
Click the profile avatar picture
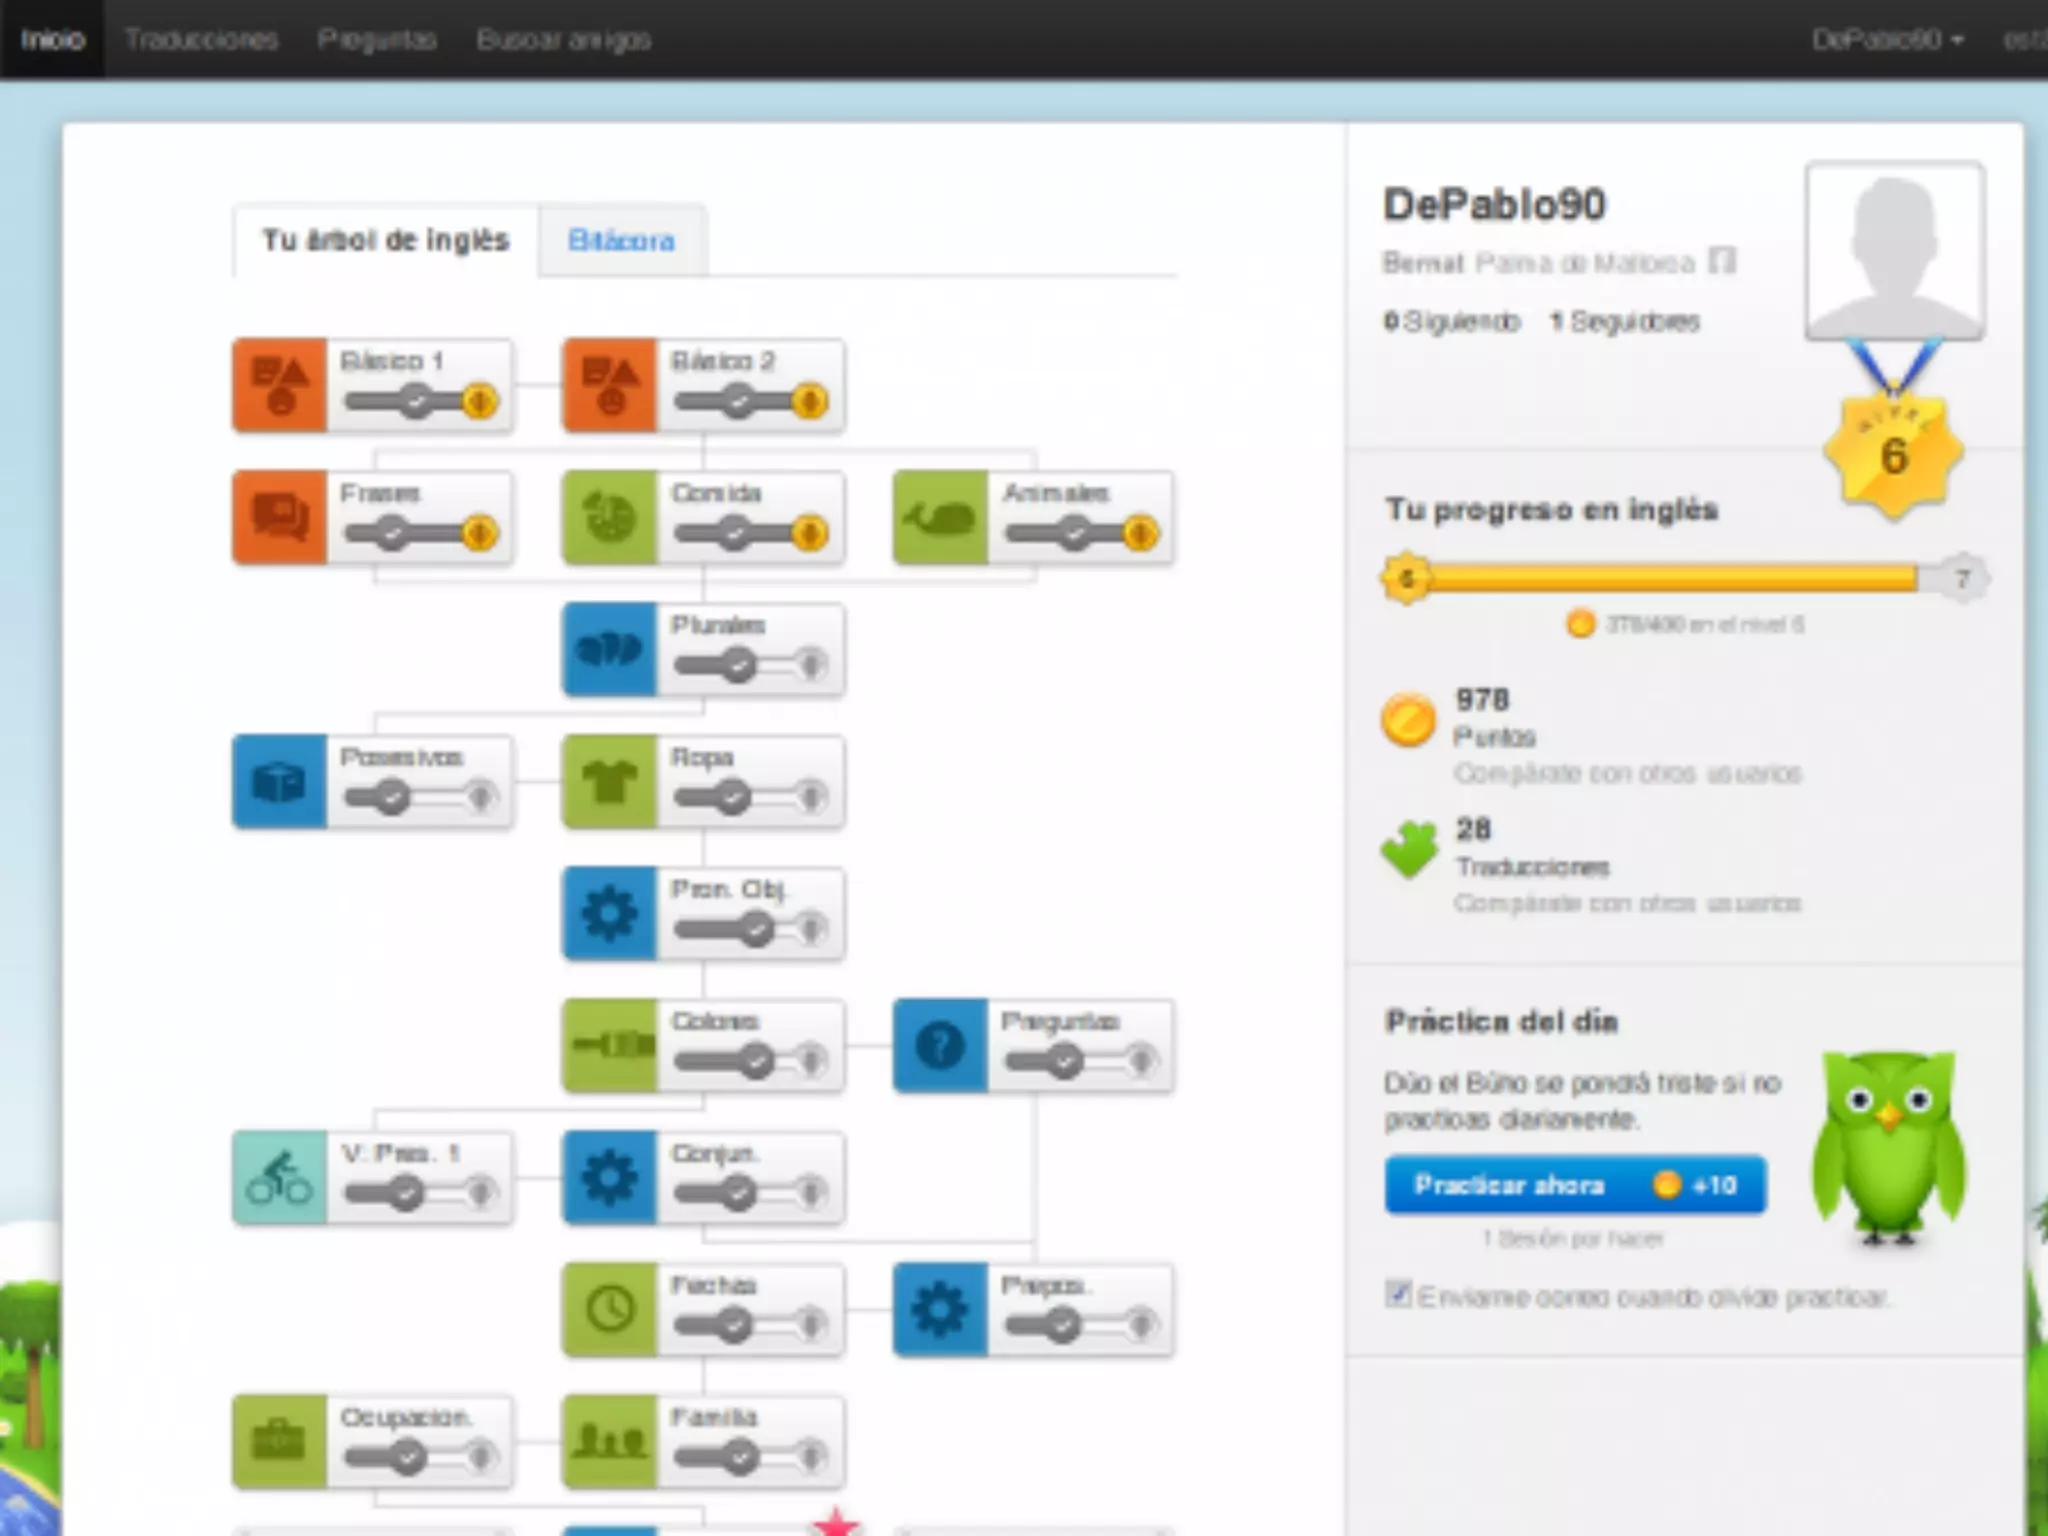click(1894, 252)
